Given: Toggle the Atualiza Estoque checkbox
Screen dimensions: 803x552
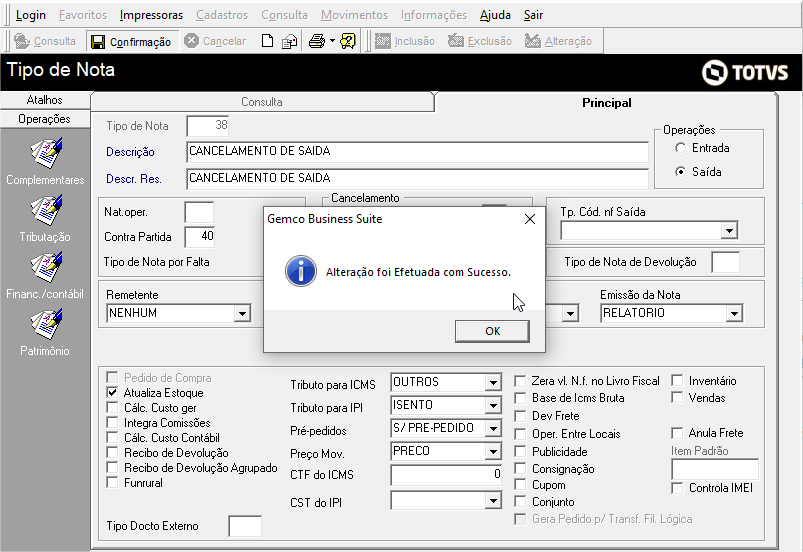Looking at the screenshot, I should [x=112, y=393].
